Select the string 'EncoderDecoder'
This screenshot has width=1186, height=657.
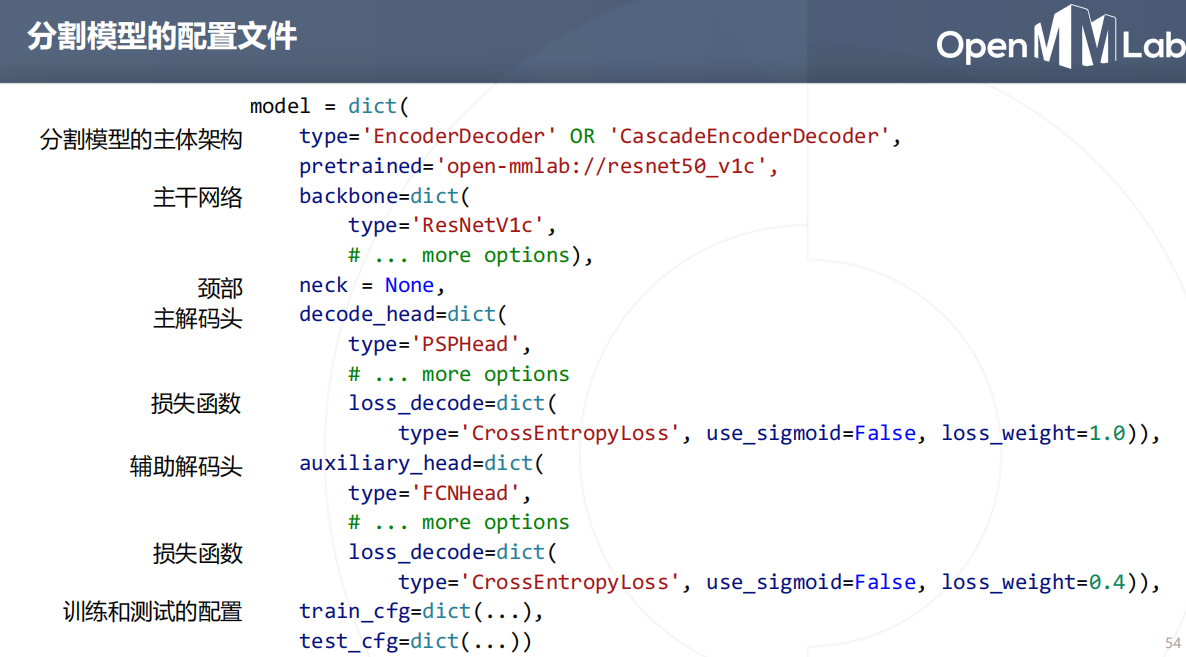click(458, 136)
